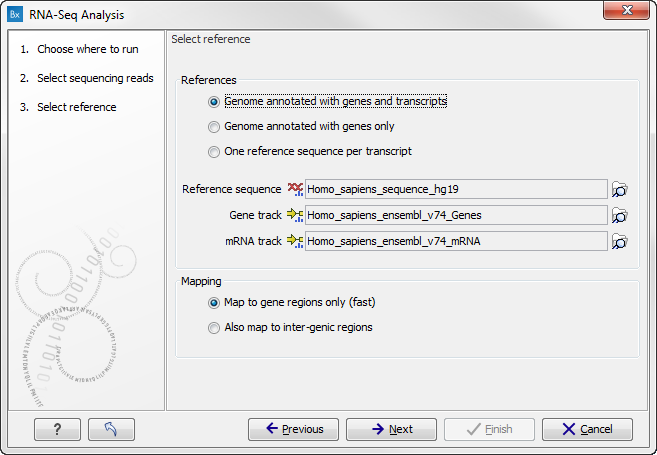Click the Finish button
The height and width of the screenshot is (455, 657).
click(x=489, y=429)
